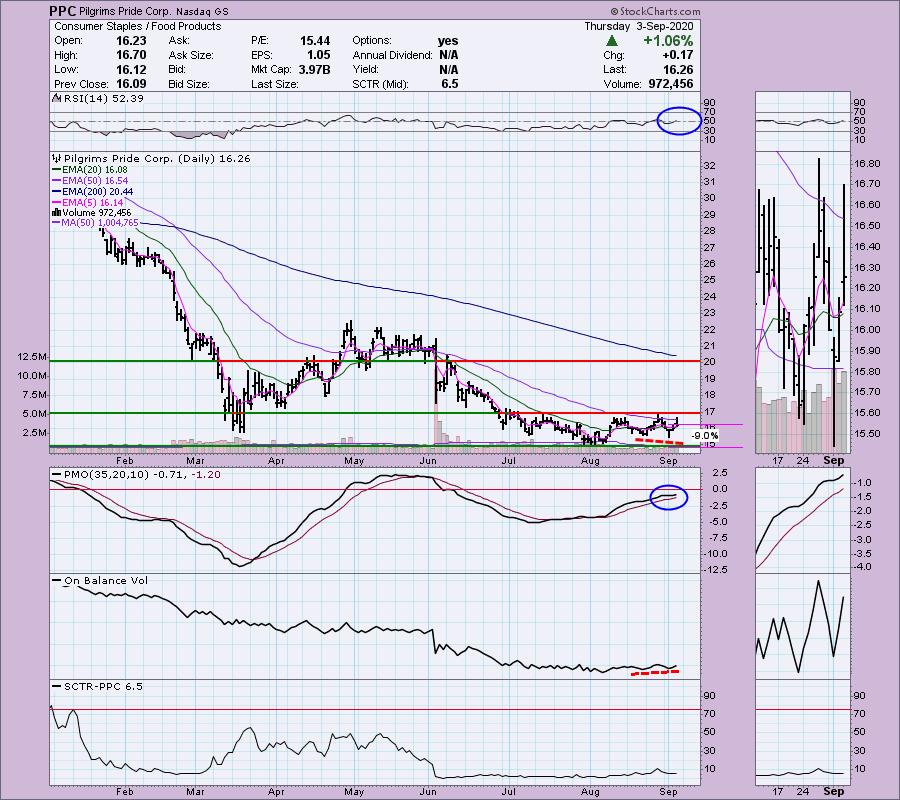Click the Annual Dividend label
Screen dimensions: 900x800
[393, 55]
